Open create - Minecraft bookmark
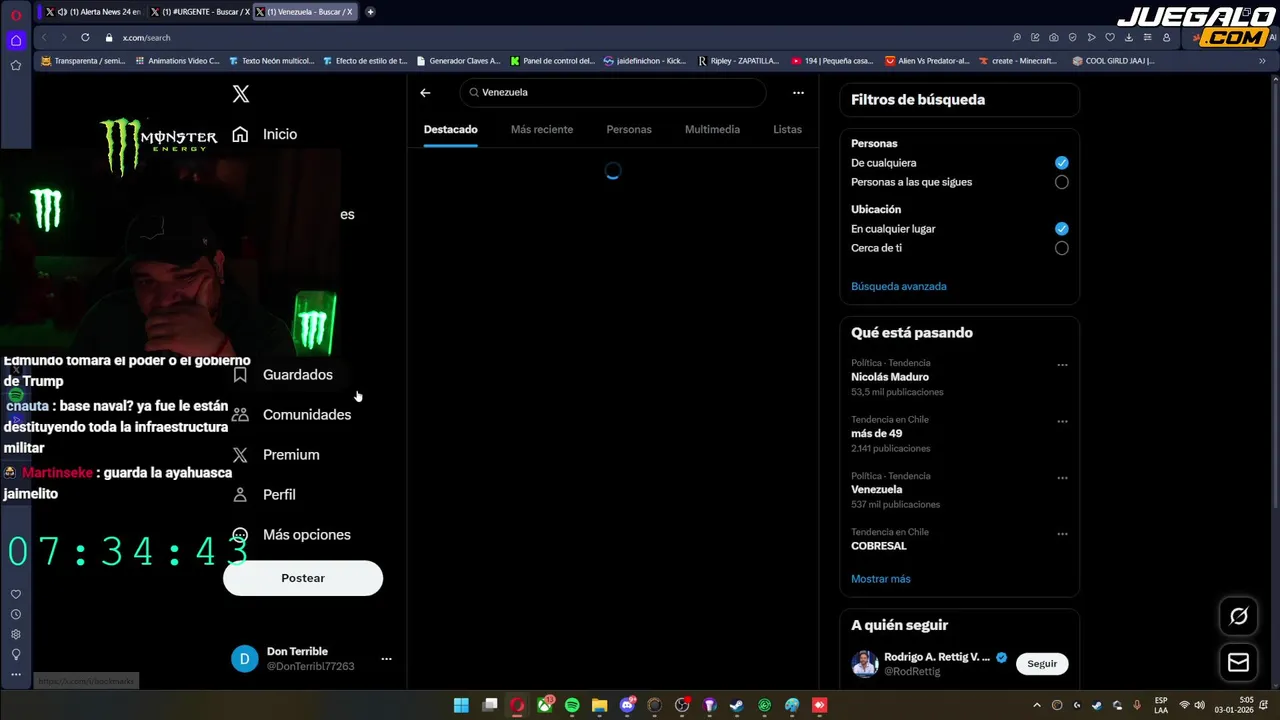The height and width of the screenshot is (720, 1280). 1018,61
